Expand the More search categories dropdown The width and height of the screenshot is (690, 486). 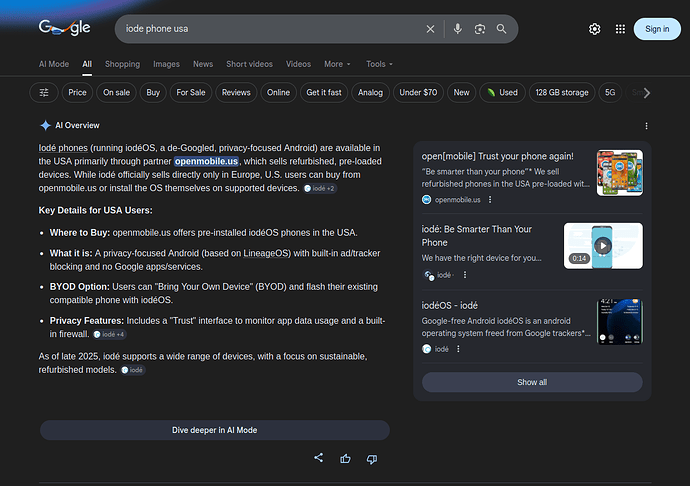[x=337, y=64]
